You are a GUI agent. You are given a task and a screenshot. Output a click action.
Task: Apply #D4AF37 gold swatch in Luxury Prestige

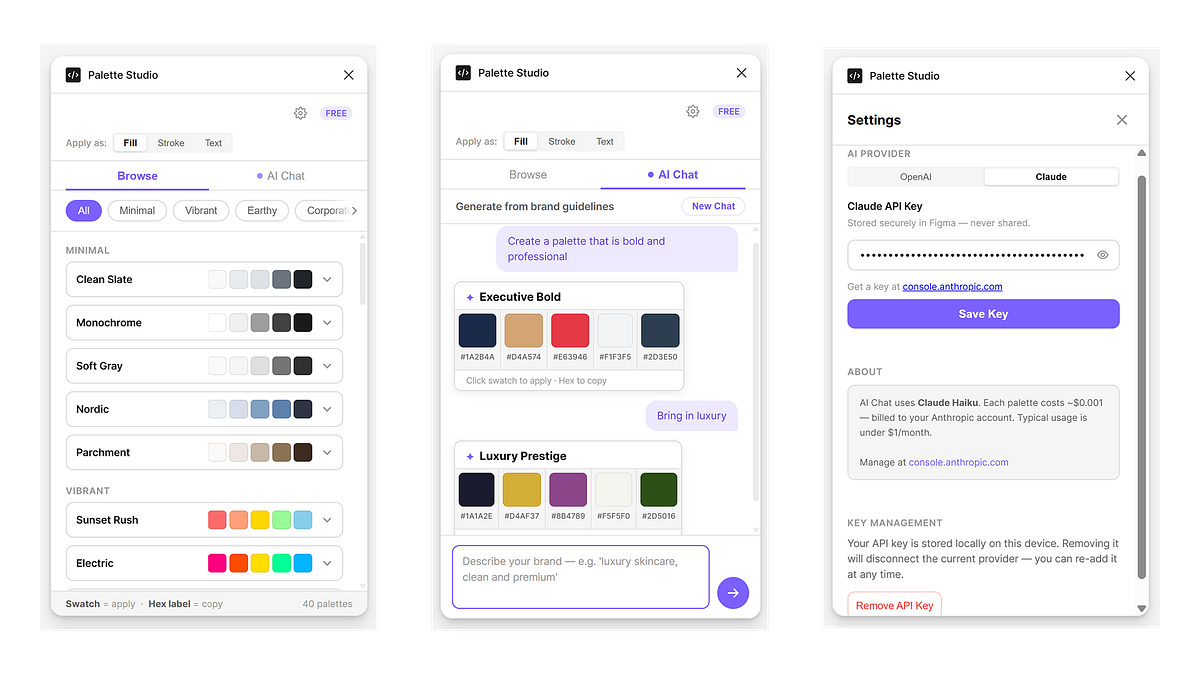[522, 490]
